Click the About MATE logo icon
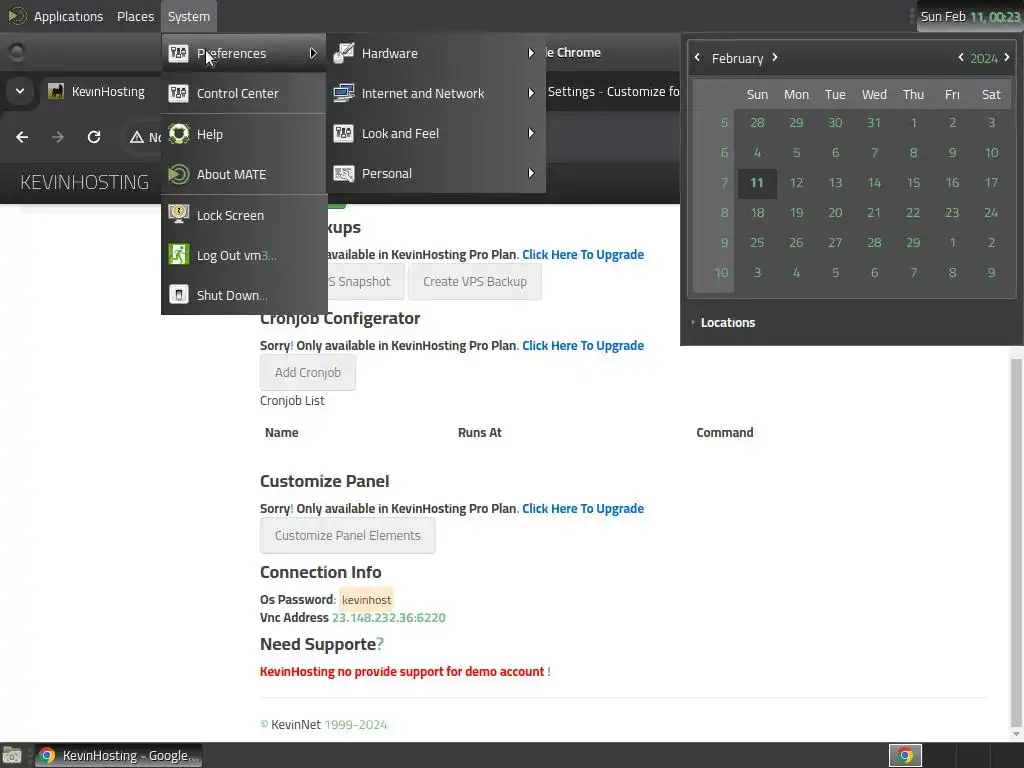Screen dimensions: 1024x768 pos(178,174)
